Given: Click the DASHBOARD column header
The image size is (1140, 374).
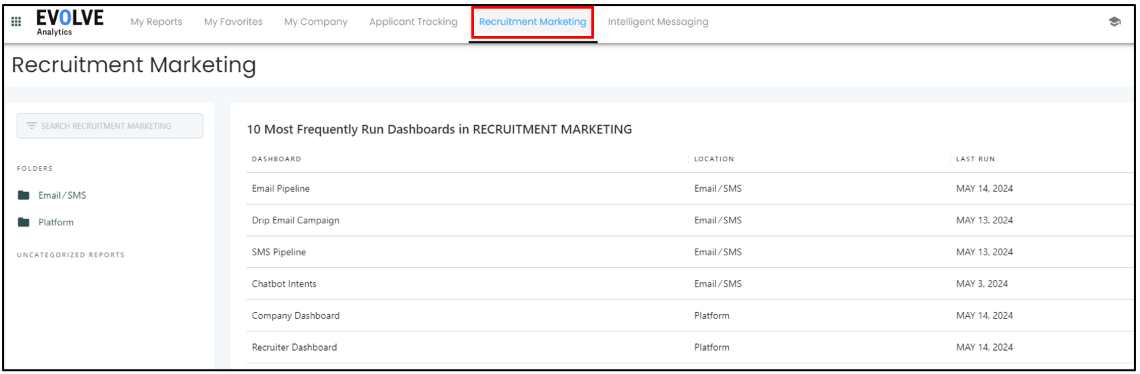Looking at the screenshot, I should point(276,159).
